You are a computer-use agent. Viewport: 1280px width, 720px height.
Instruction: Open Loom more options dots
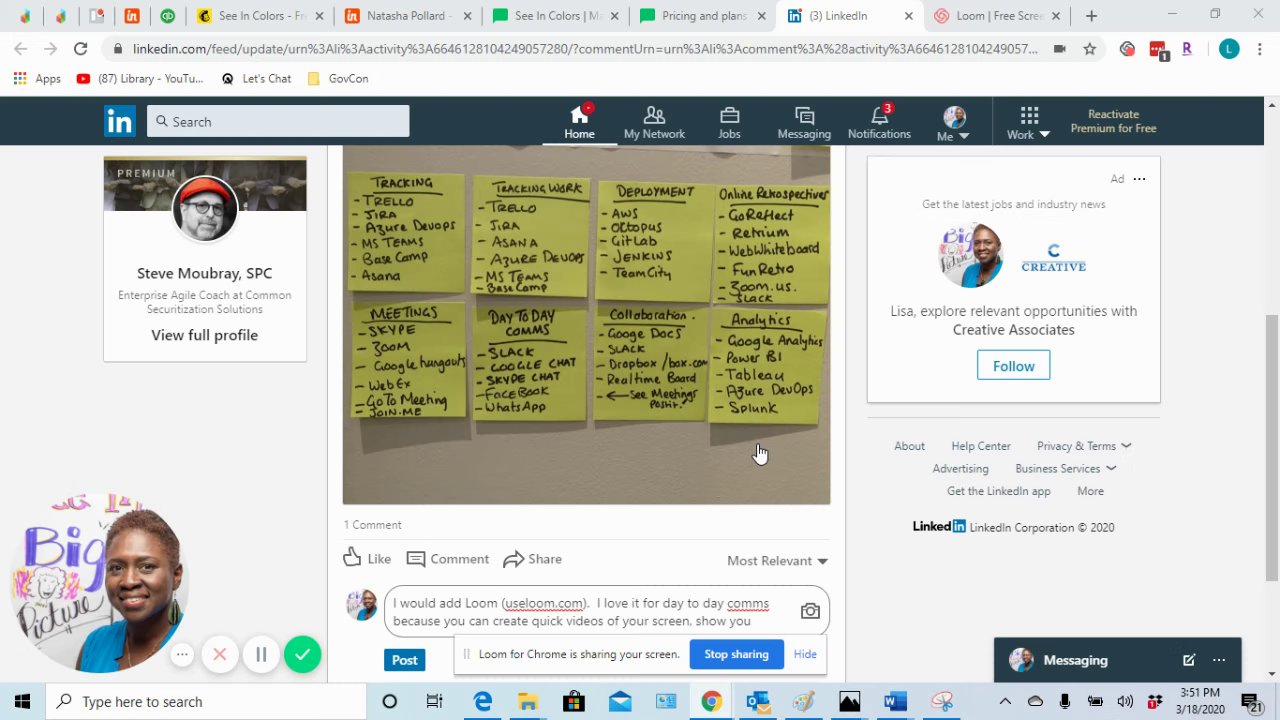click(182, 655)
